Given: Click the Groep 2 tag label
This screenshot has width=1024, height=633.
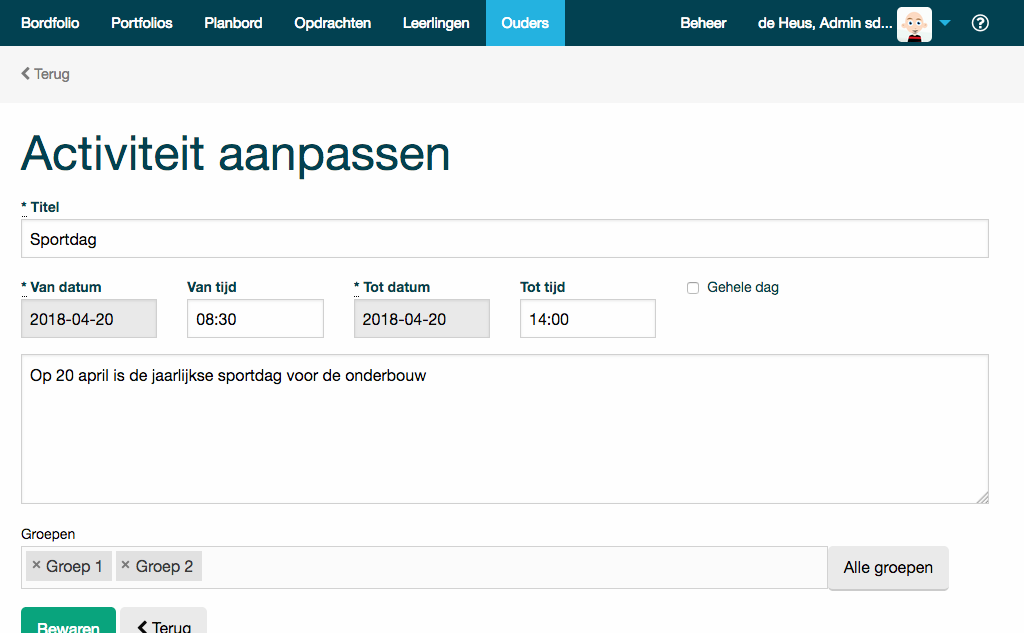Looking at the screenshot, I should [x=165, y=566].
